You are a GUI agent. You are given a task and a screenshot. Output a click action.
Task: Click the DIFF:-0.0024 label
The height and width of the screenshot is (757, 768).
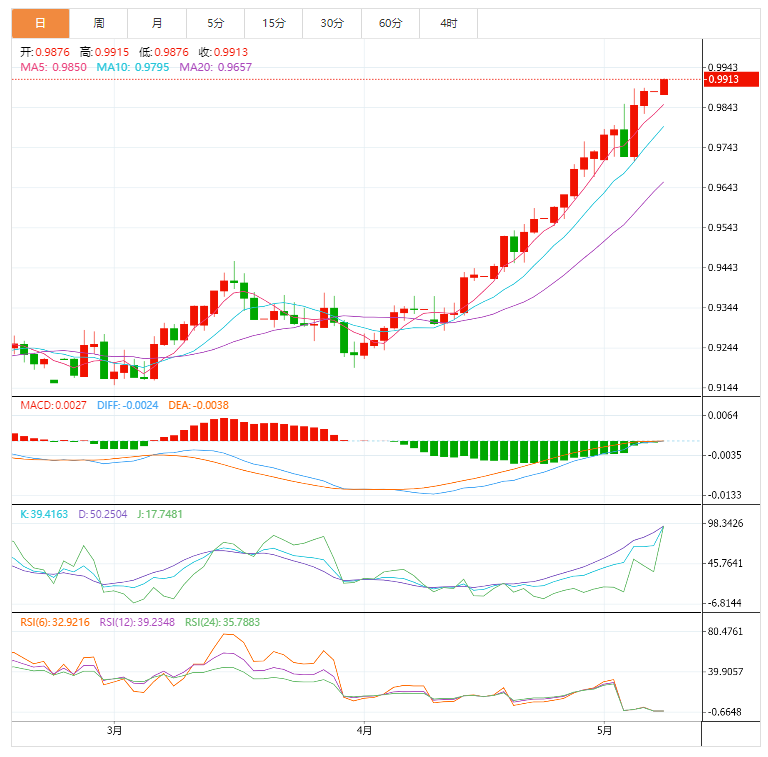click(128, 405)
